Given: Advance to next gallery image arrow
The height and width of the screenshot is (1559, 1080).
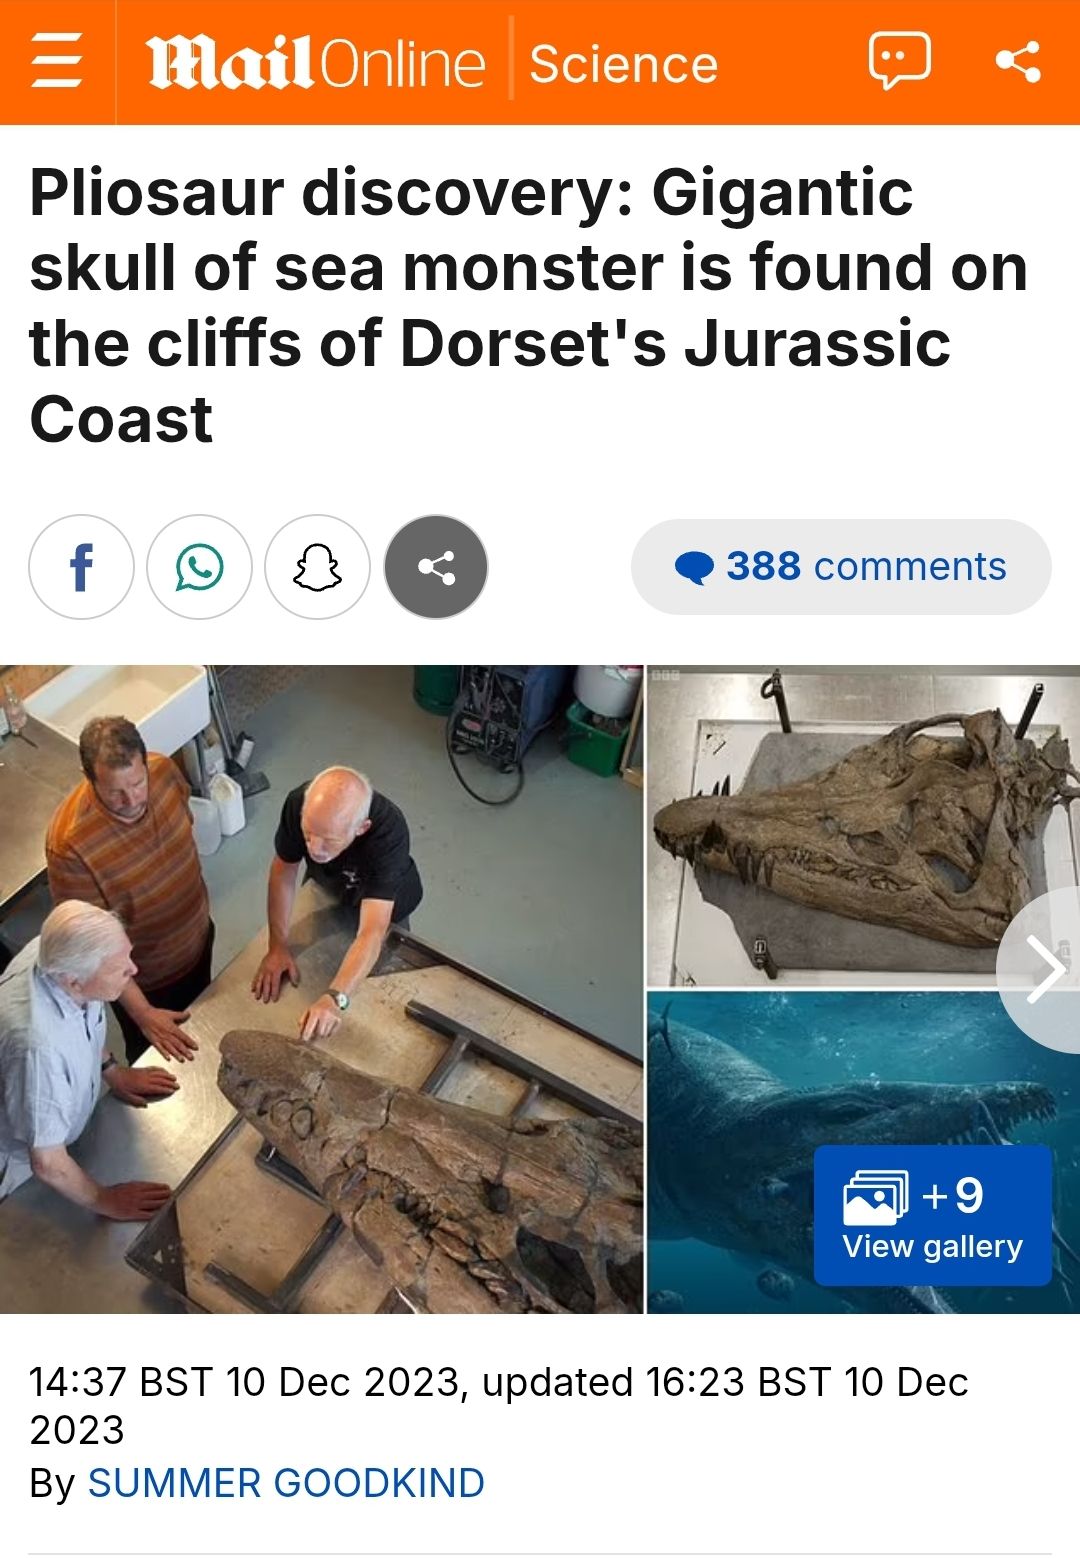Looking at the screenshot, I should click(1043, 969).
